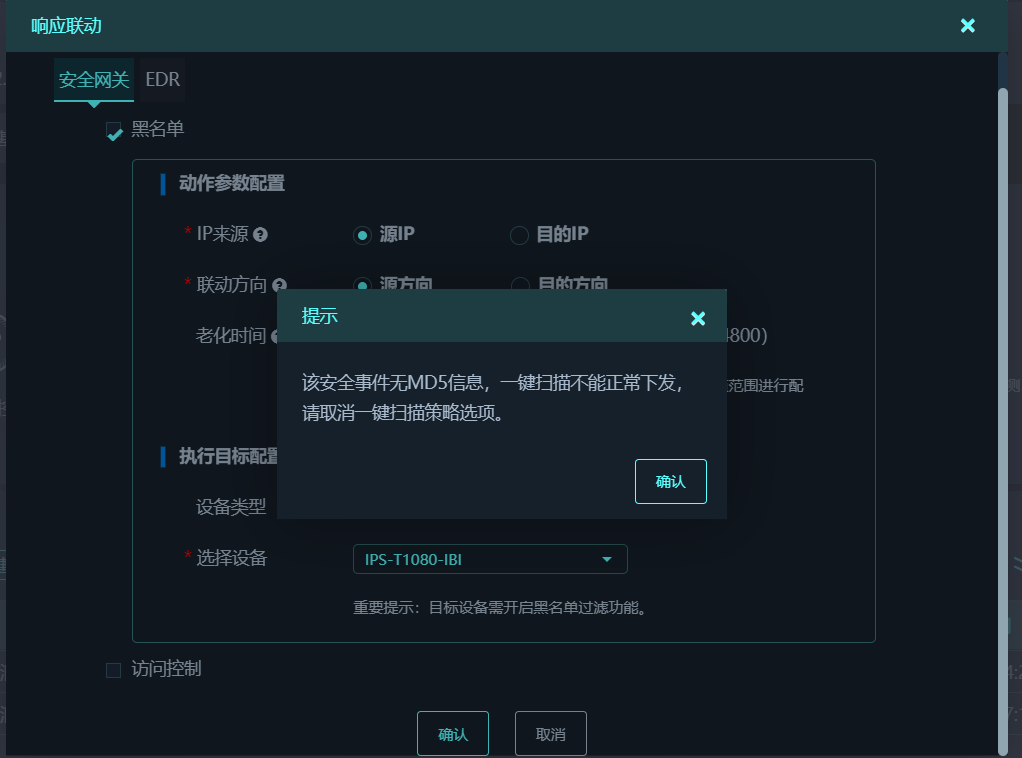Click the dropdown arrow in 选择设备 field
Viewport: 1022px width, 758px height.
tap(607, 559)
